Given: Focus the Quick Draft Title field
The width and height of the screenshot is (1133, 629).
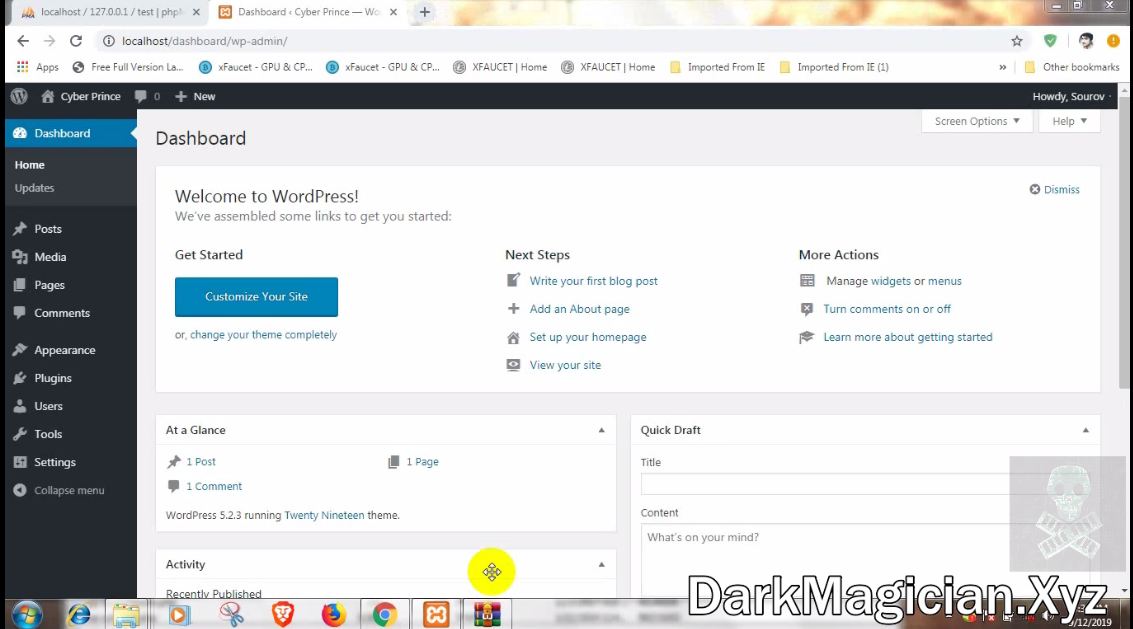Looking at the screenshot, I should point(866,484).
